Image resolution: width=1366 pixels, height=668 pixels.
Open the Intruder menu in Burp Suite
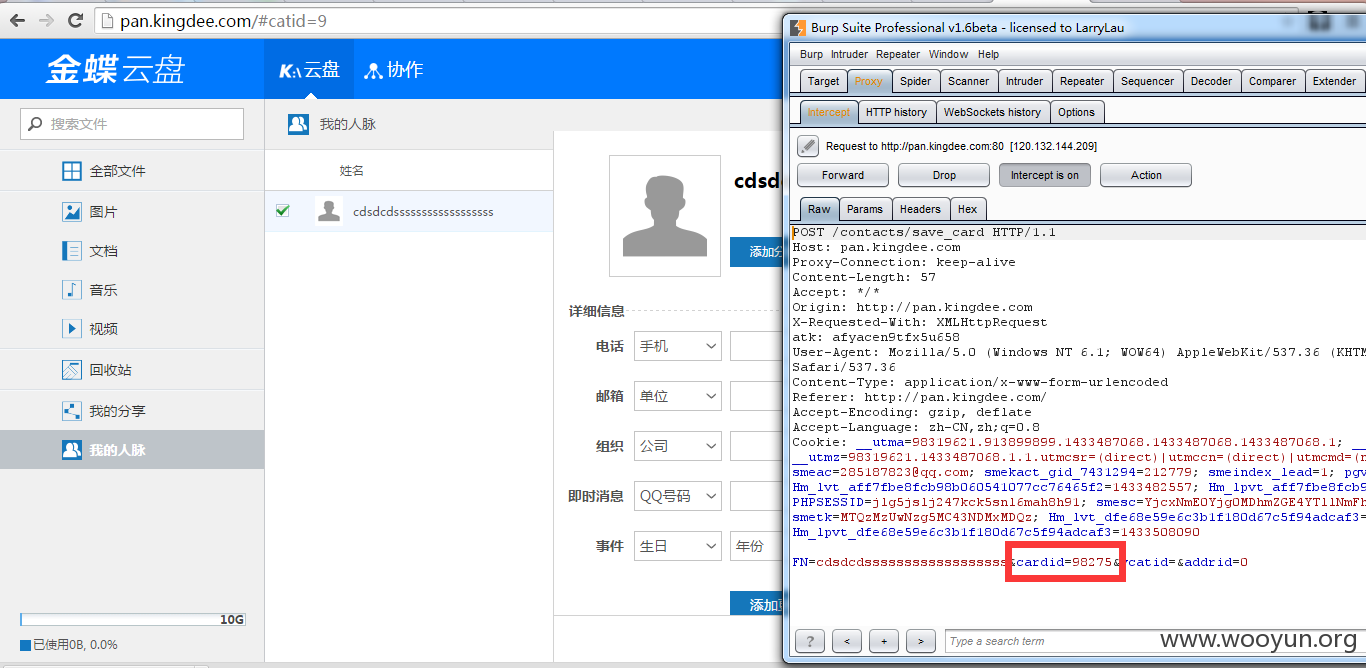point(849,54)
